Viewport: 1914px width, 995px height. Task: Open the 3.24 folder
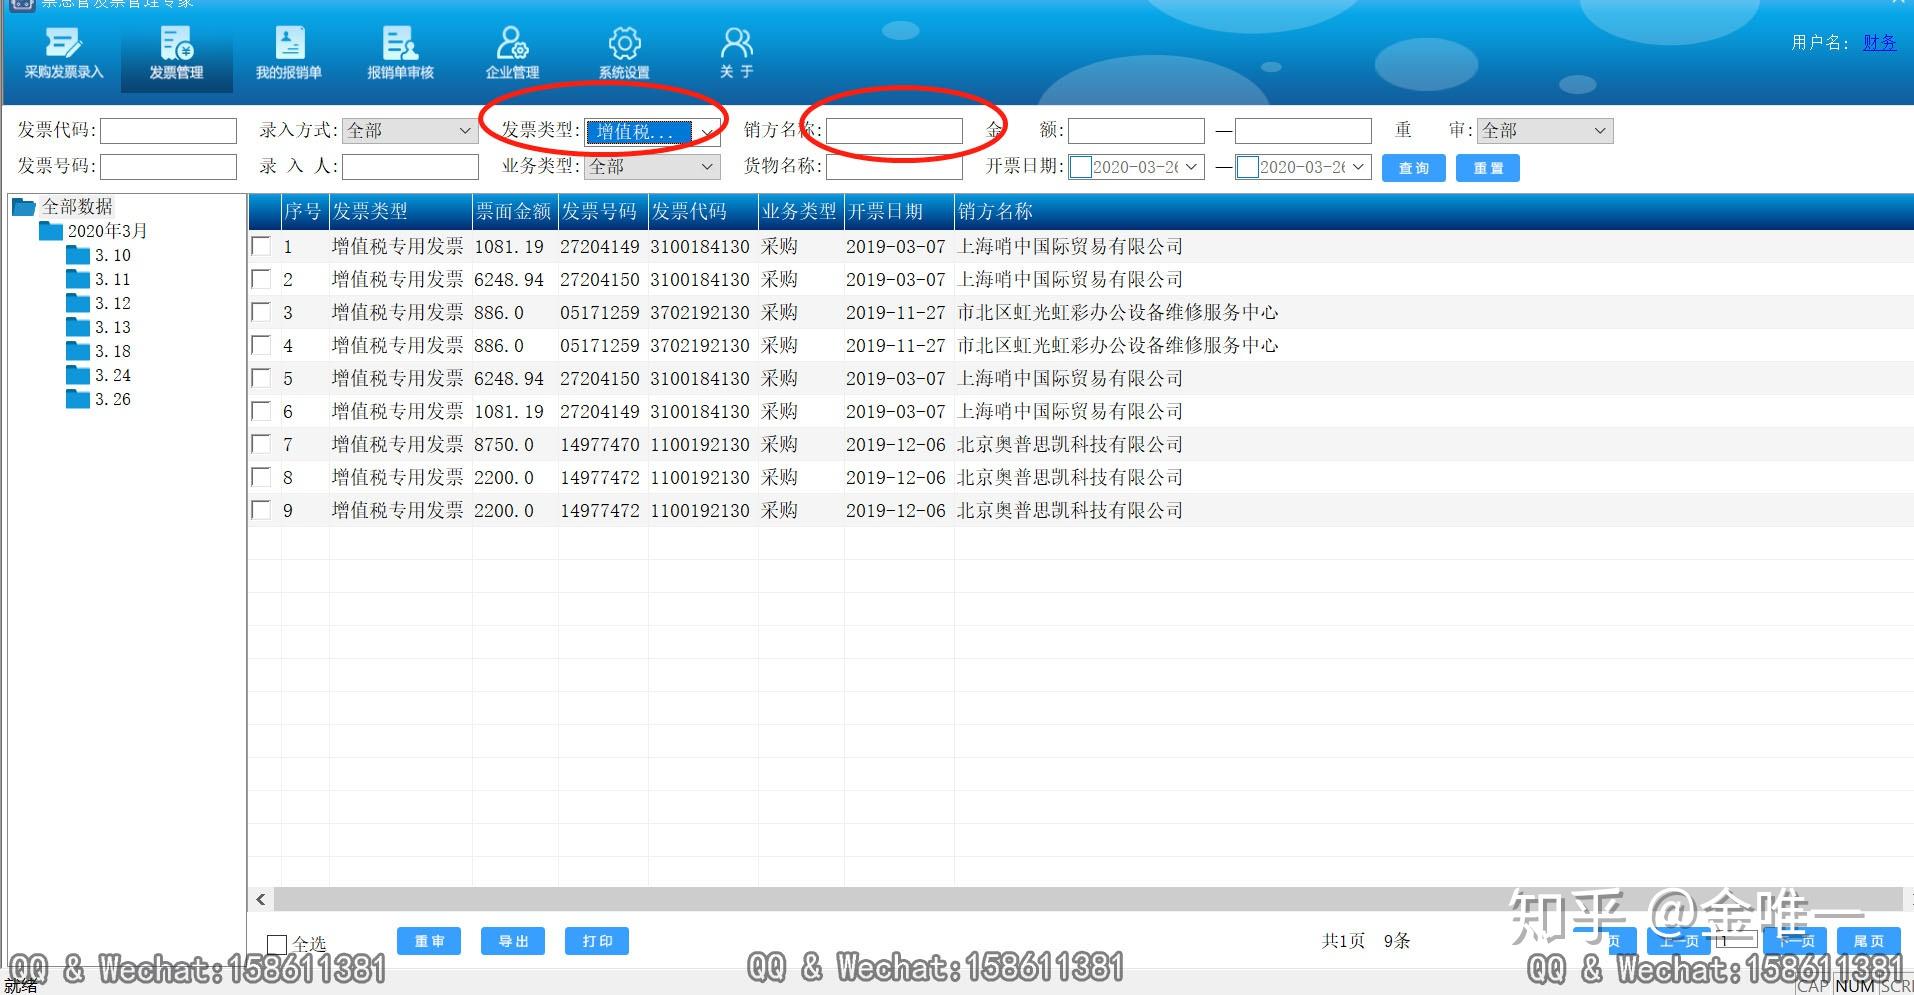click(x=98, y=375)
